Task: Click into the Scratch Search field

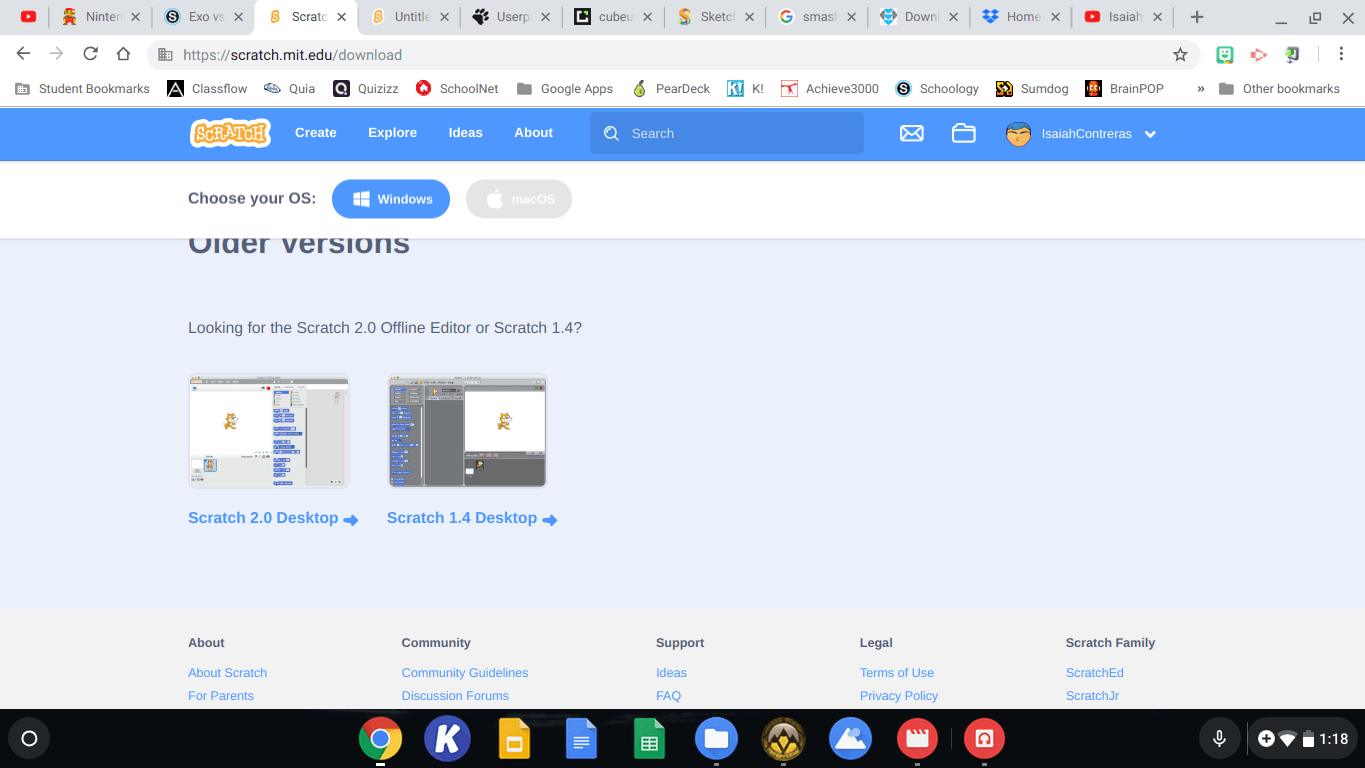Action: click(726, 133)
